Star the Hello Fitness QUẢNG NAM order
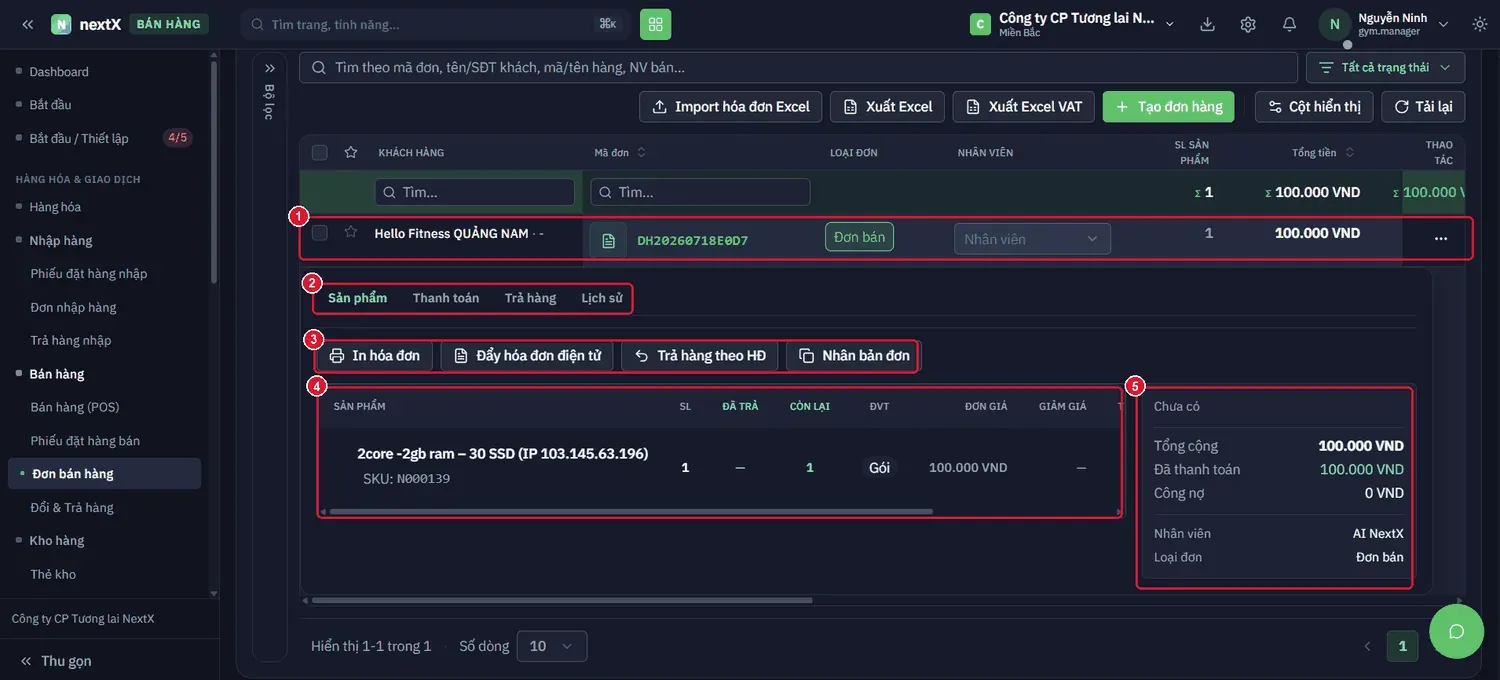The width and height of the screenshot is (1500, 680). pyautogui.click(x=350, y=232)
